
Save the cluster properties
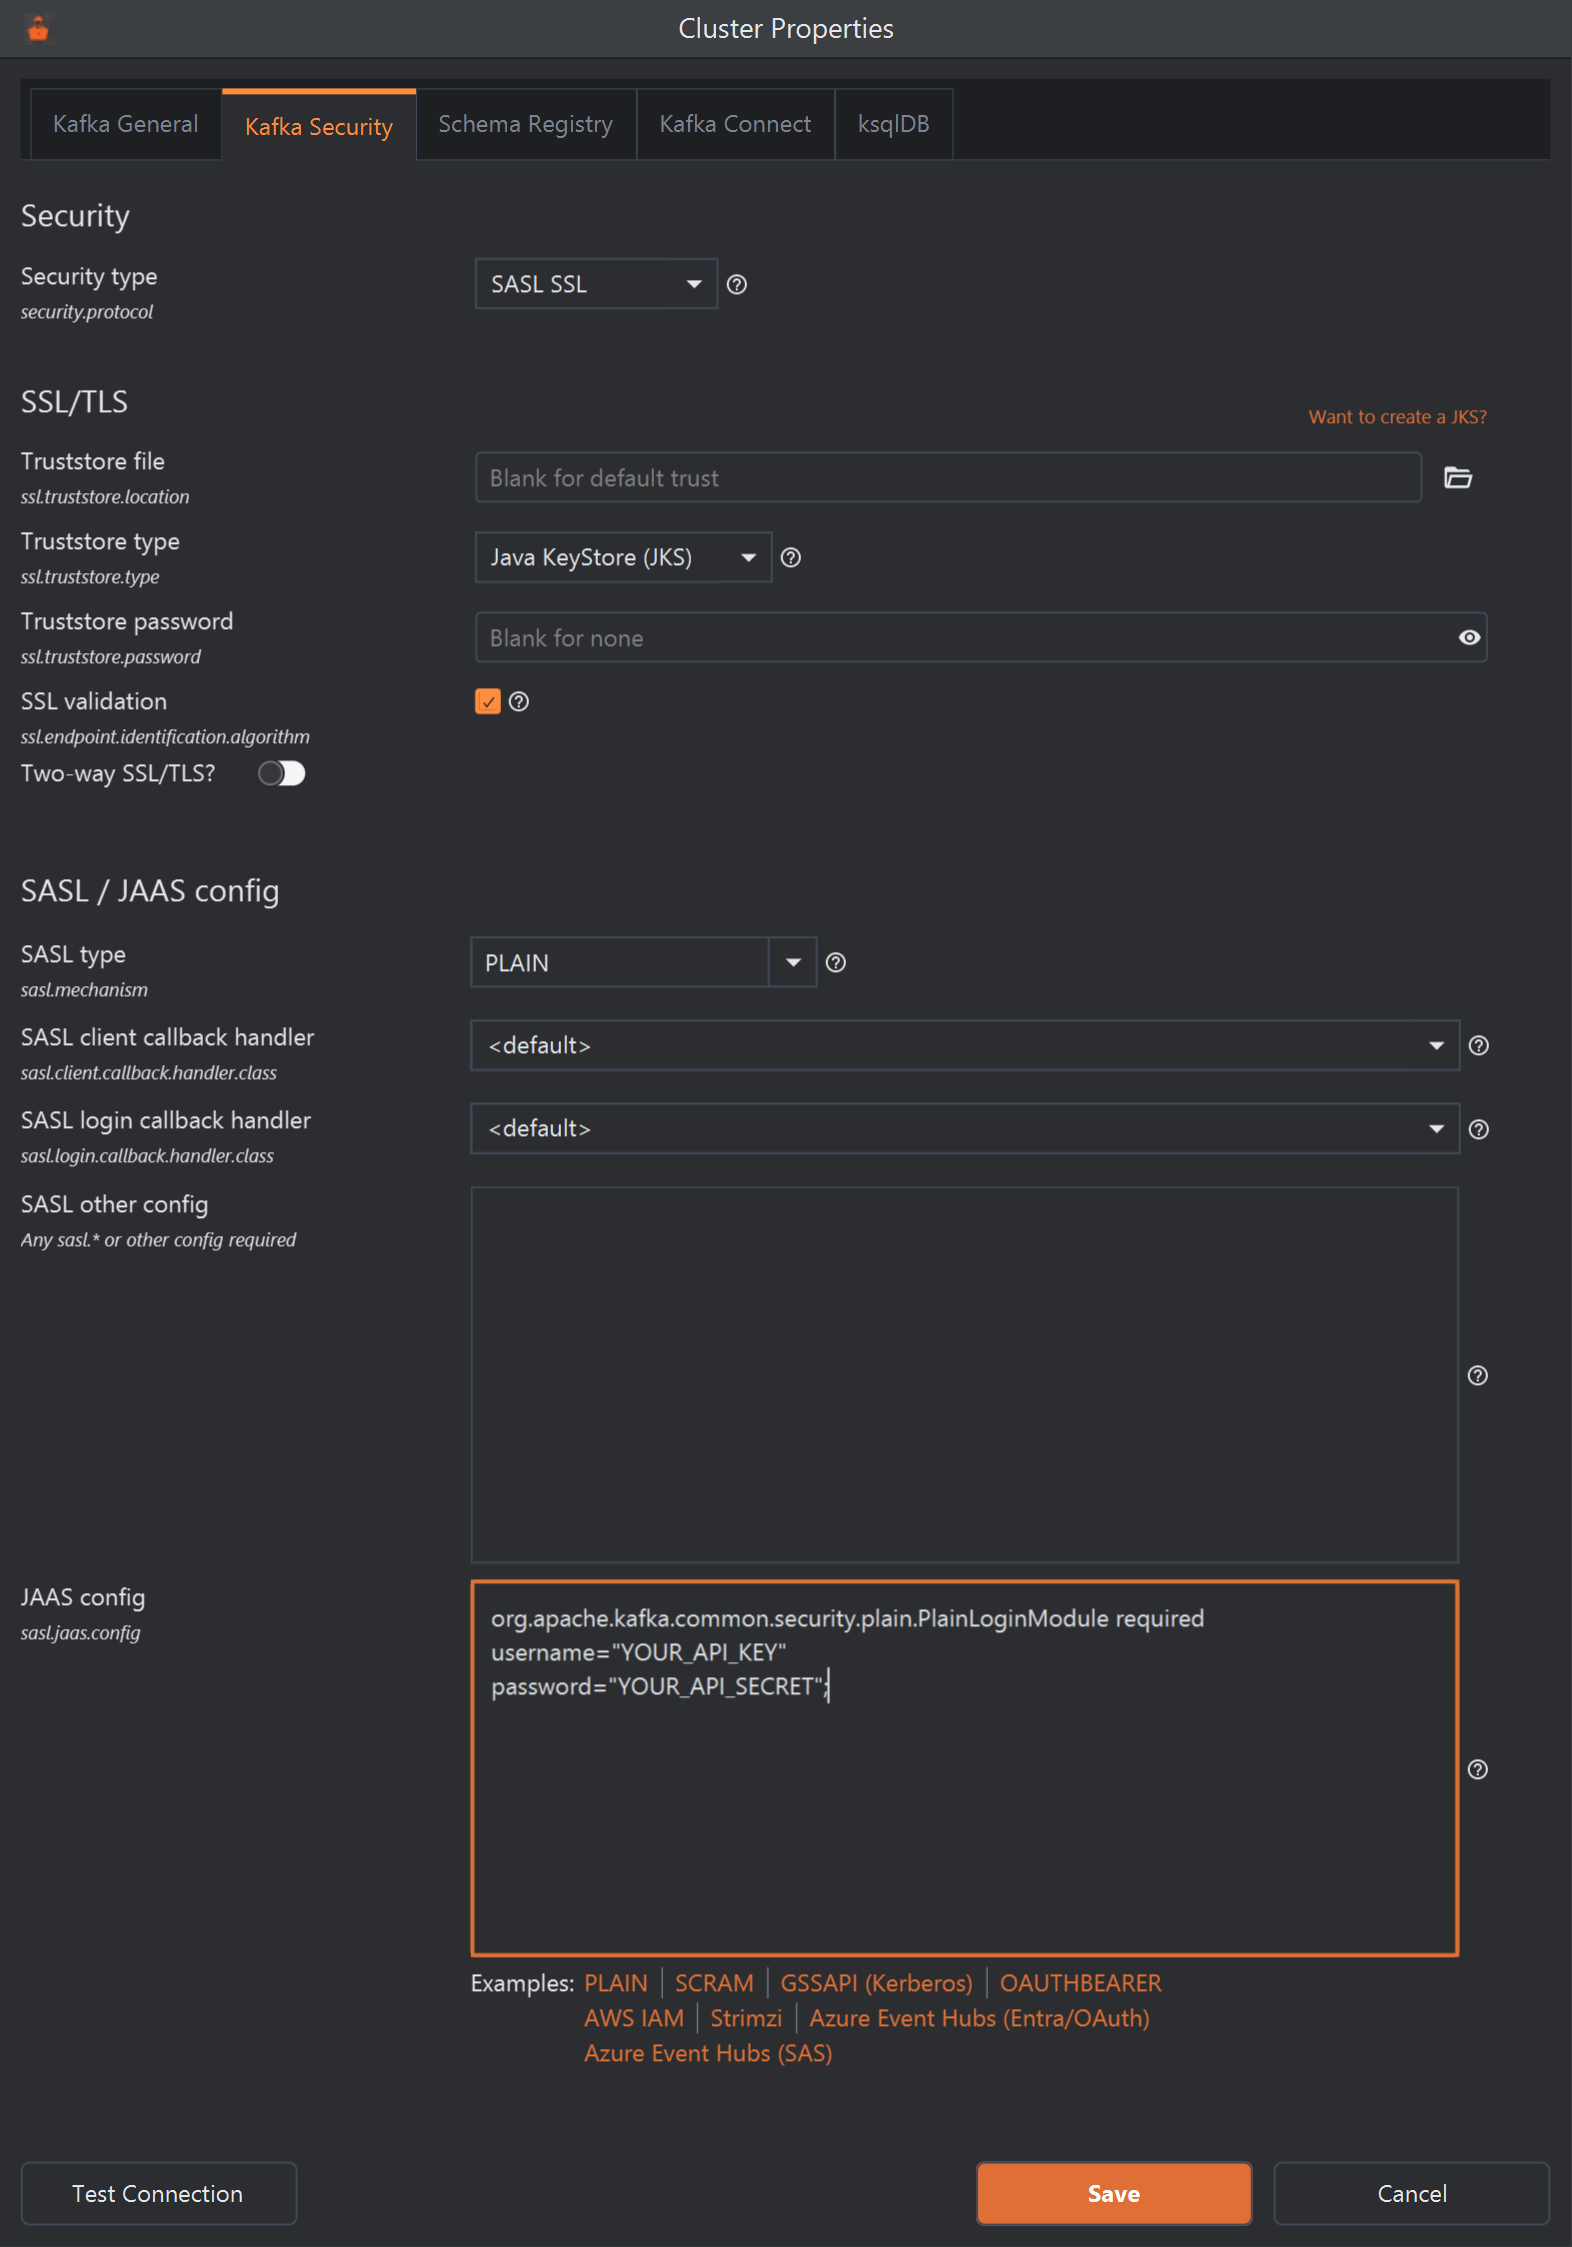click(x=1114, y=2194)
